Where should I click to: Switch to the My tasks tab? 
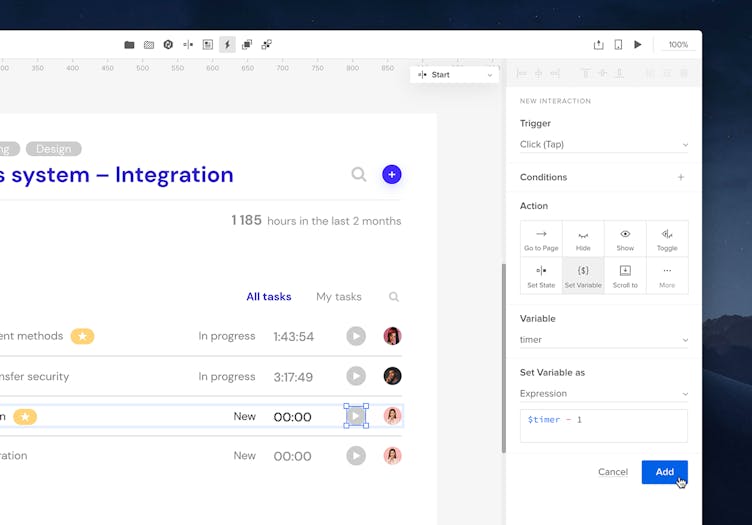(339, 297)
